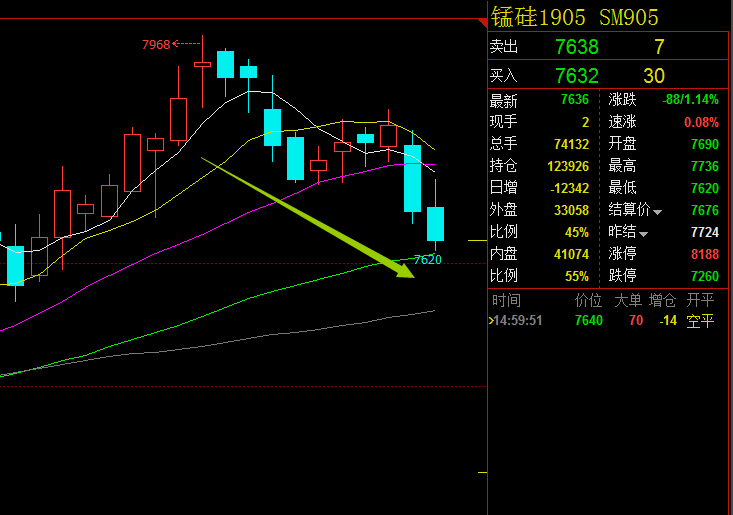The height and width of the screenshot is (515, 733).
Task: Click the 总手 value 74132
Action: point(571,144)
